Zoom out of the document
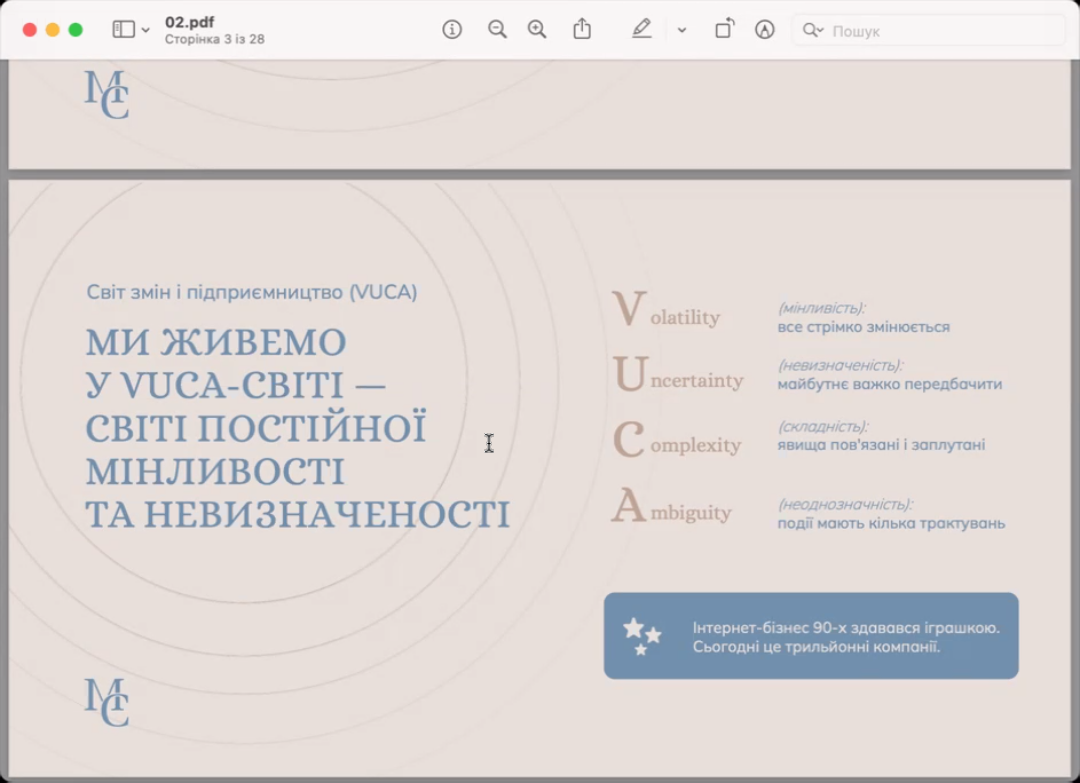This screenshot has width=1080, height=783. [x=497, y=29]
